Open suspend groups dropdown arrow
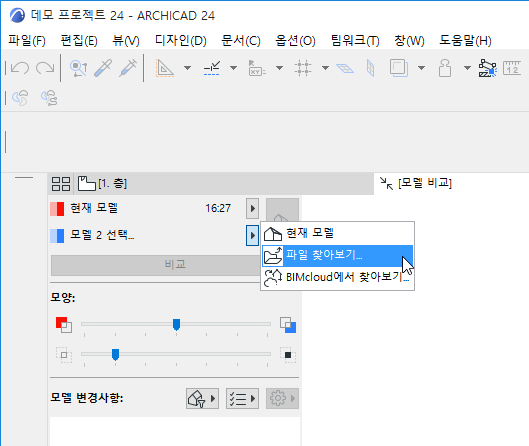This screenshot has height=446, width=529. 467,68
